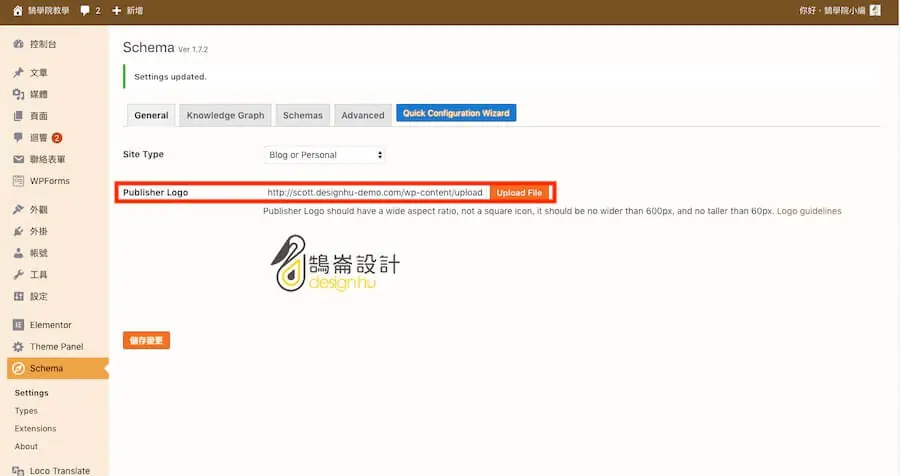900x476 pixels.
Task: Open Comments icon in sidebar
Action: (x=18, y=138)
